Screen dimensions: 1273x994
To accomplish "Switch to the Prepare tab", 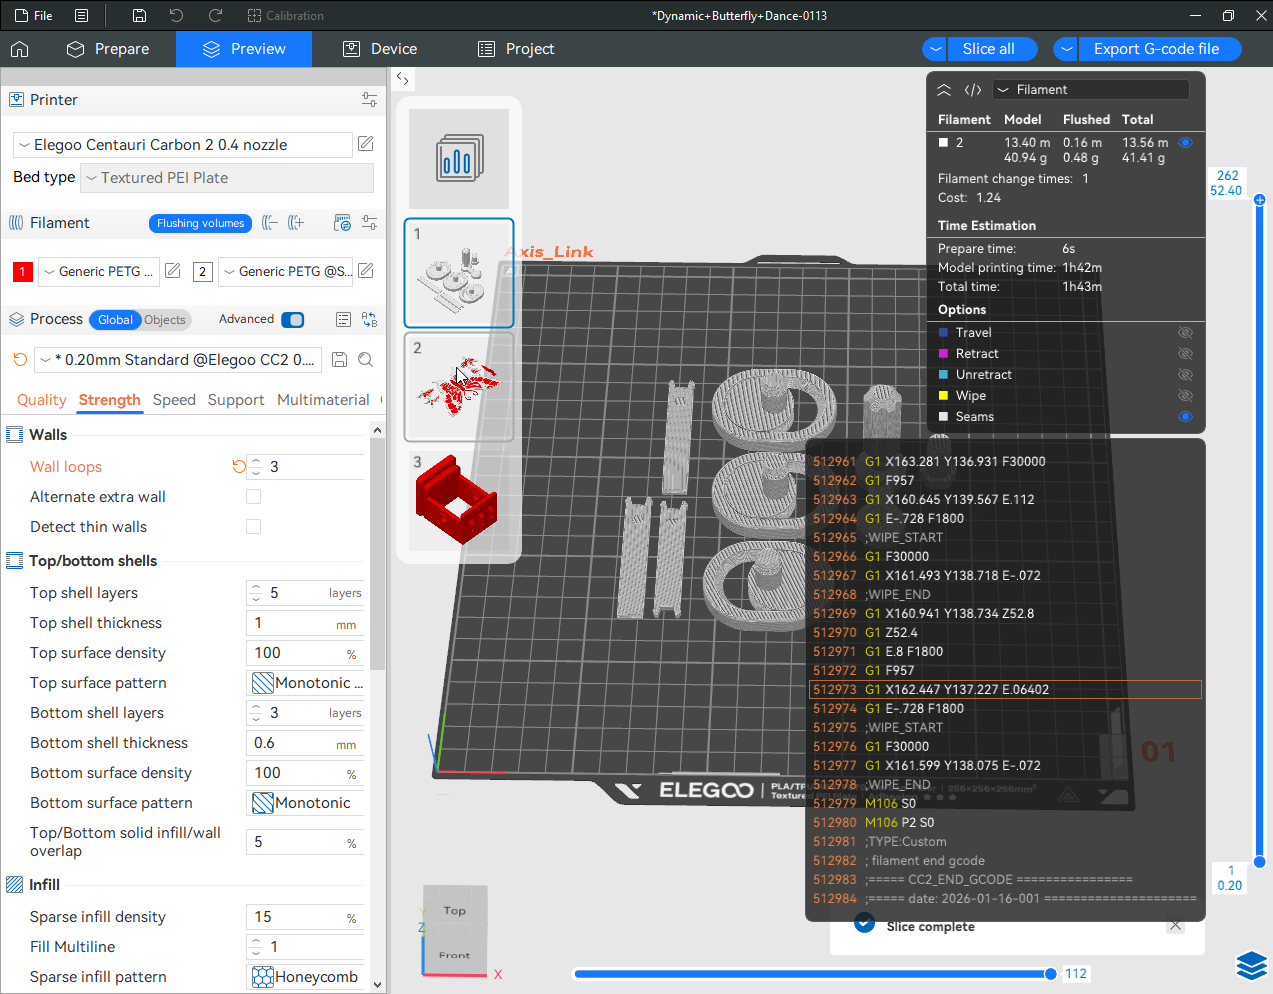I will coord(108,49).
